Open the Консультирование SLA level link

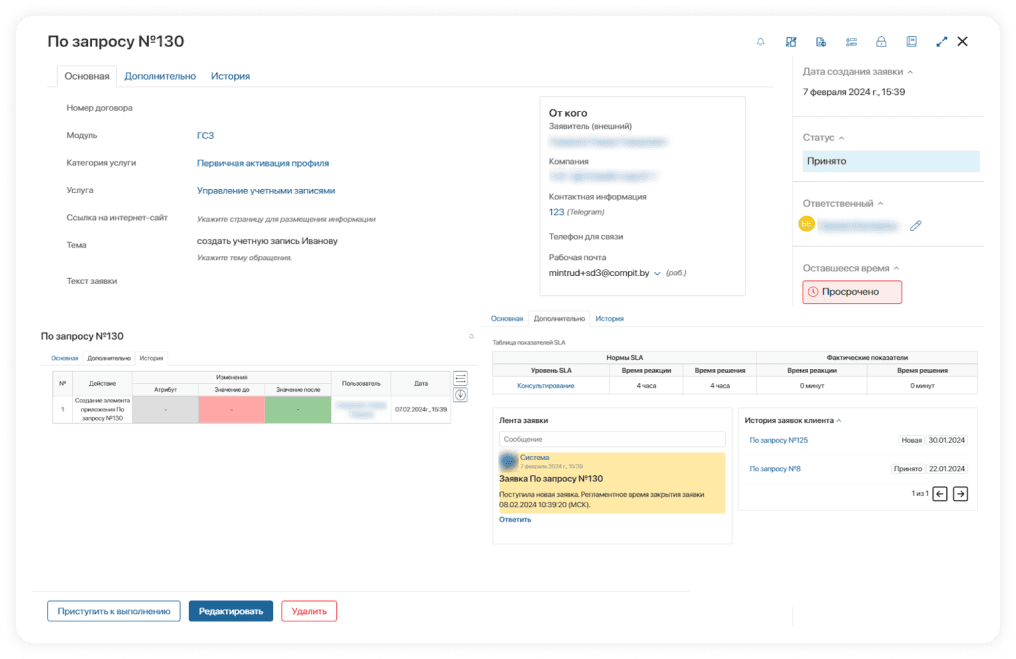click(x=546, y=386)
